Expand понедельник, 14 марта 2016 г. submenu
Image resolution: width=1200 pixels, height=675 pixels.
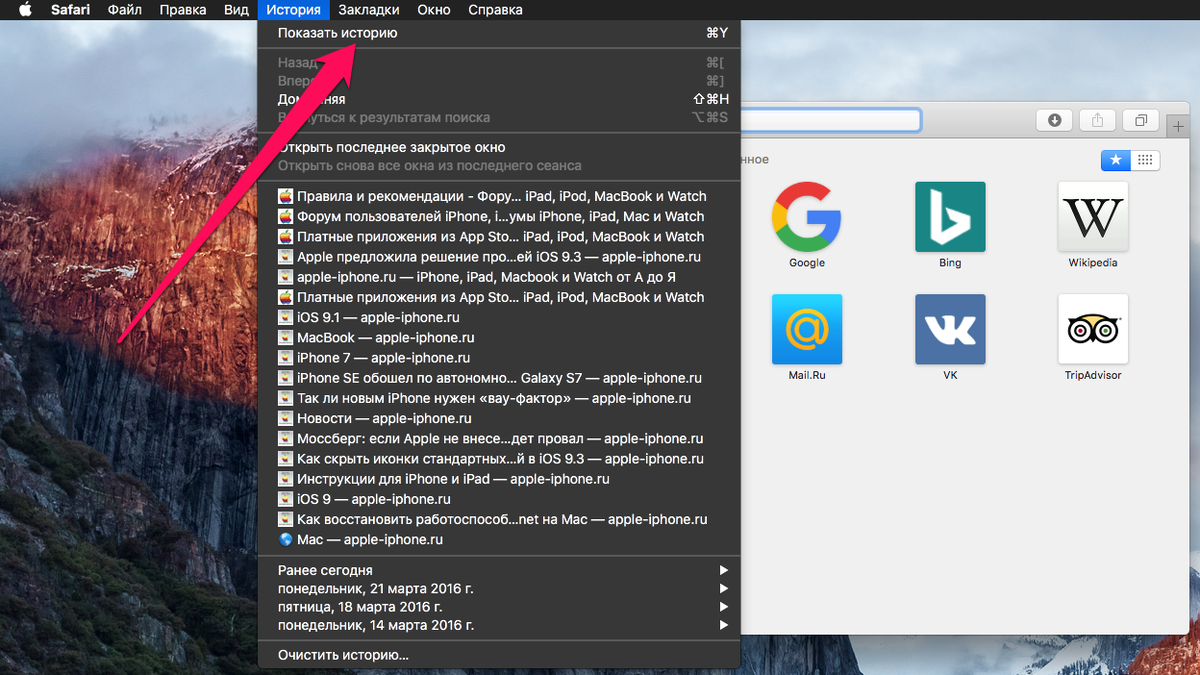[499, 625]
